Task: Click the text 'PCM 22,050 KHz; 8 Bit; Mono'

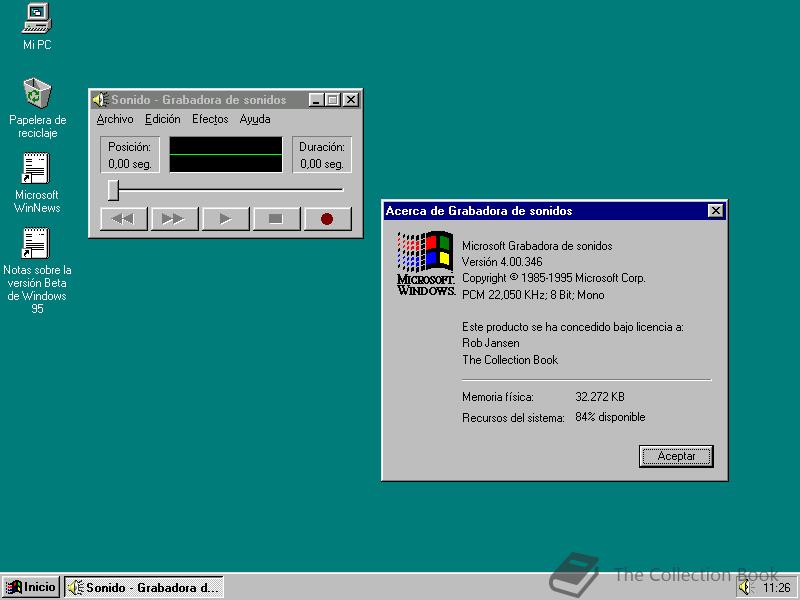Action: point(533,295)
